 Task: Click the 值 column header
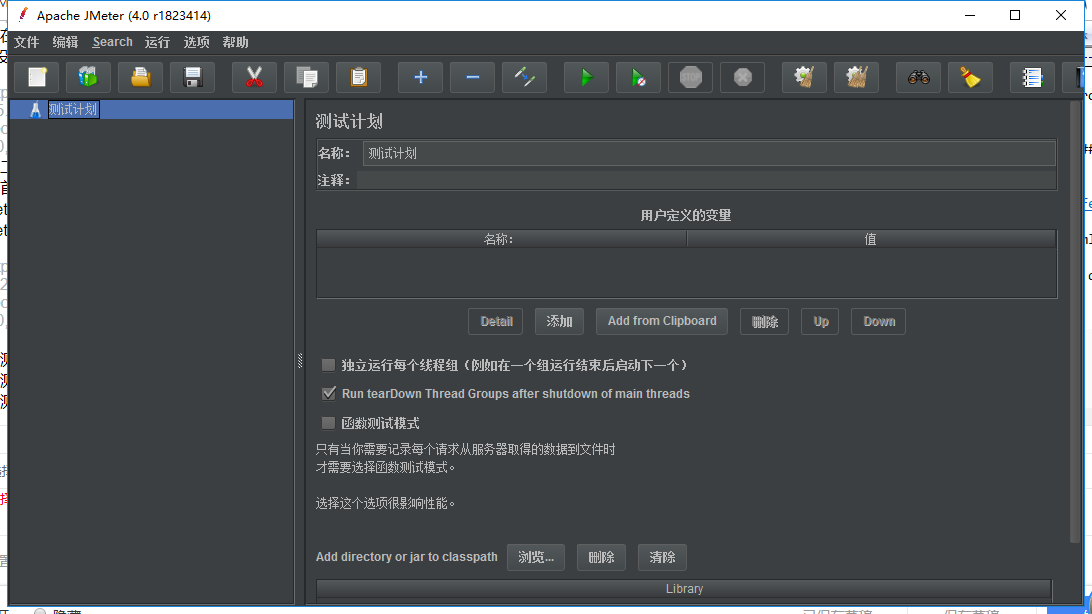871,239
